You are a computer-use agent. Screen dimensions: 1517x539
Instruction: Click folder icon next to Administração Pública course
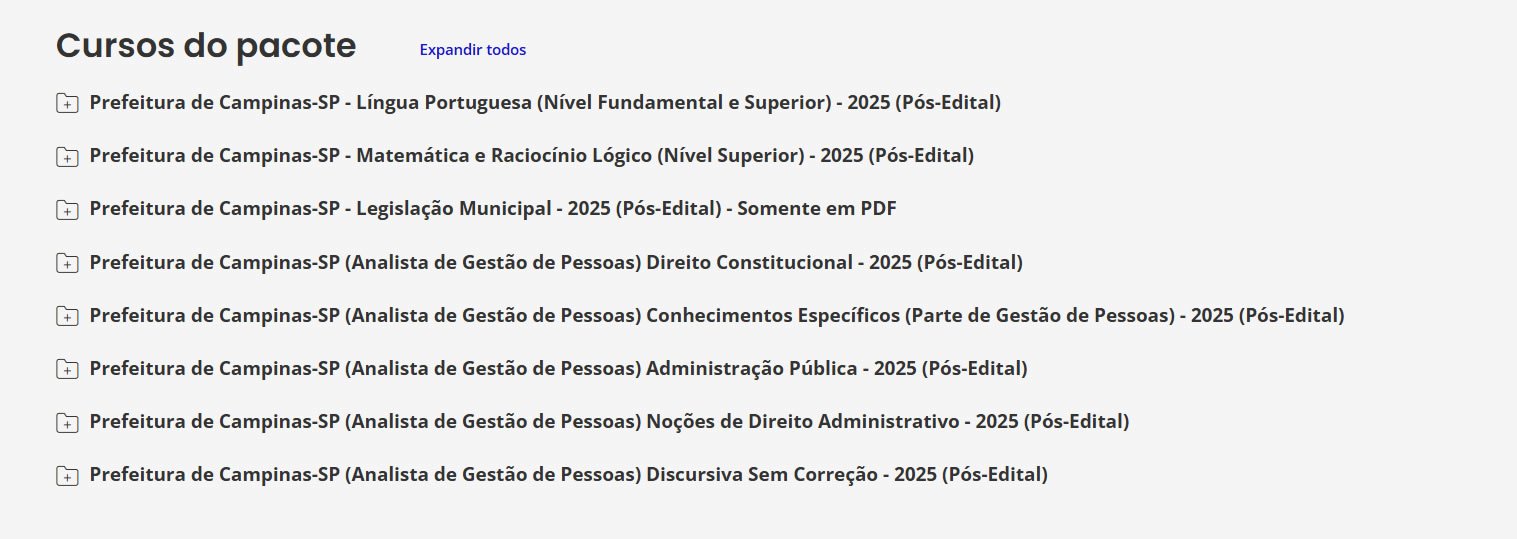click(66, 369)
